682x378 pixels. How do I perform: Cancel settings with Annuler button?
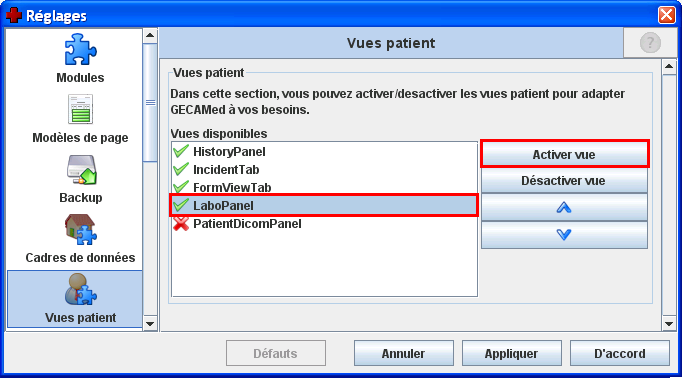click(x=404, y=353)
